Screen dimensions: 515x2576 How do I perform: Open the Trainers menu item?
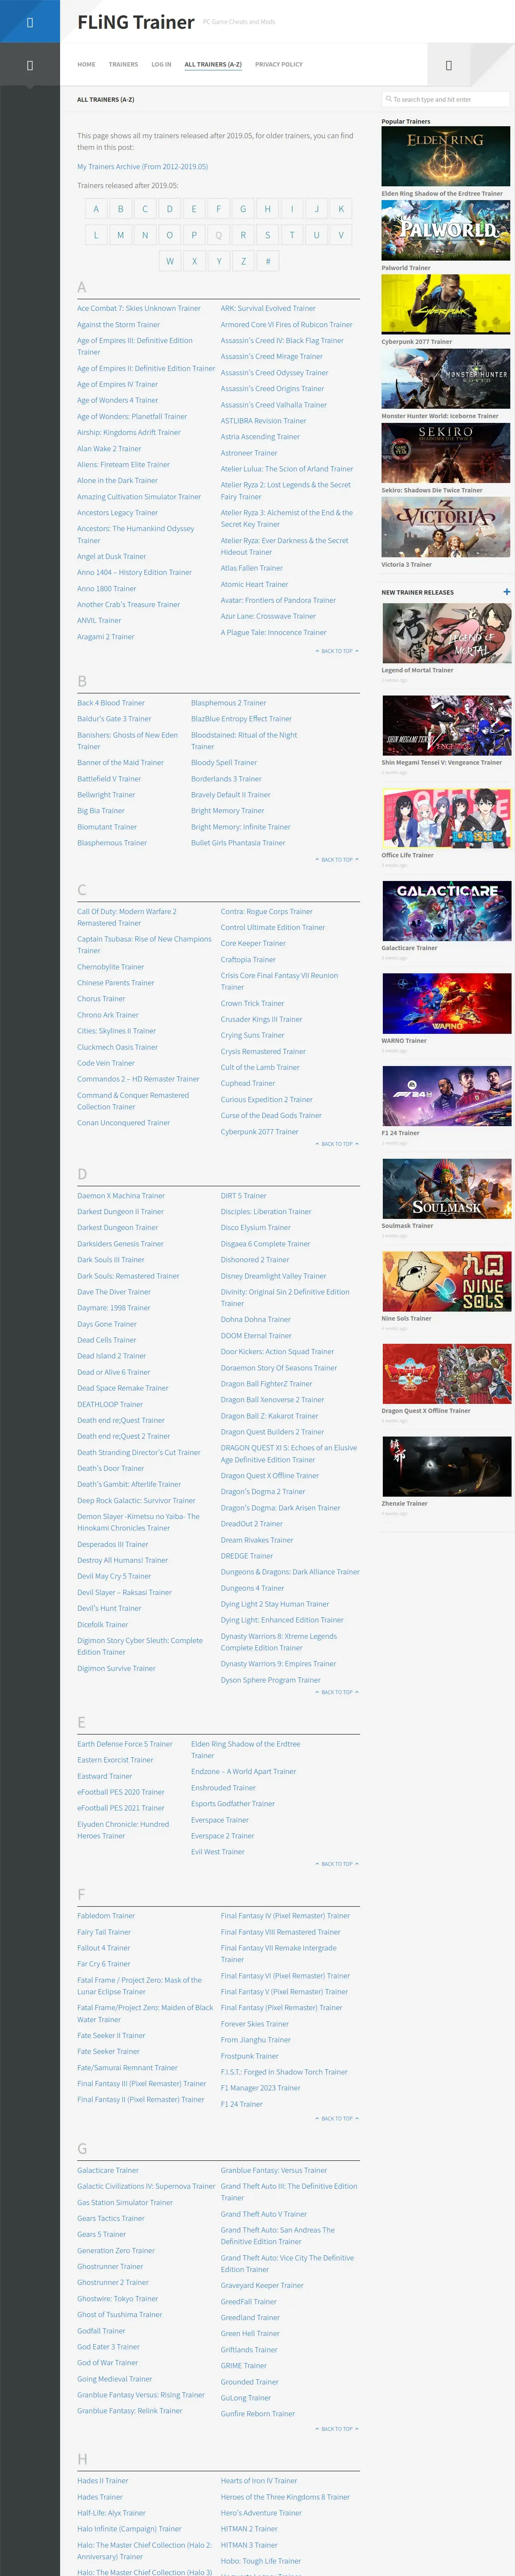[123, 64]
